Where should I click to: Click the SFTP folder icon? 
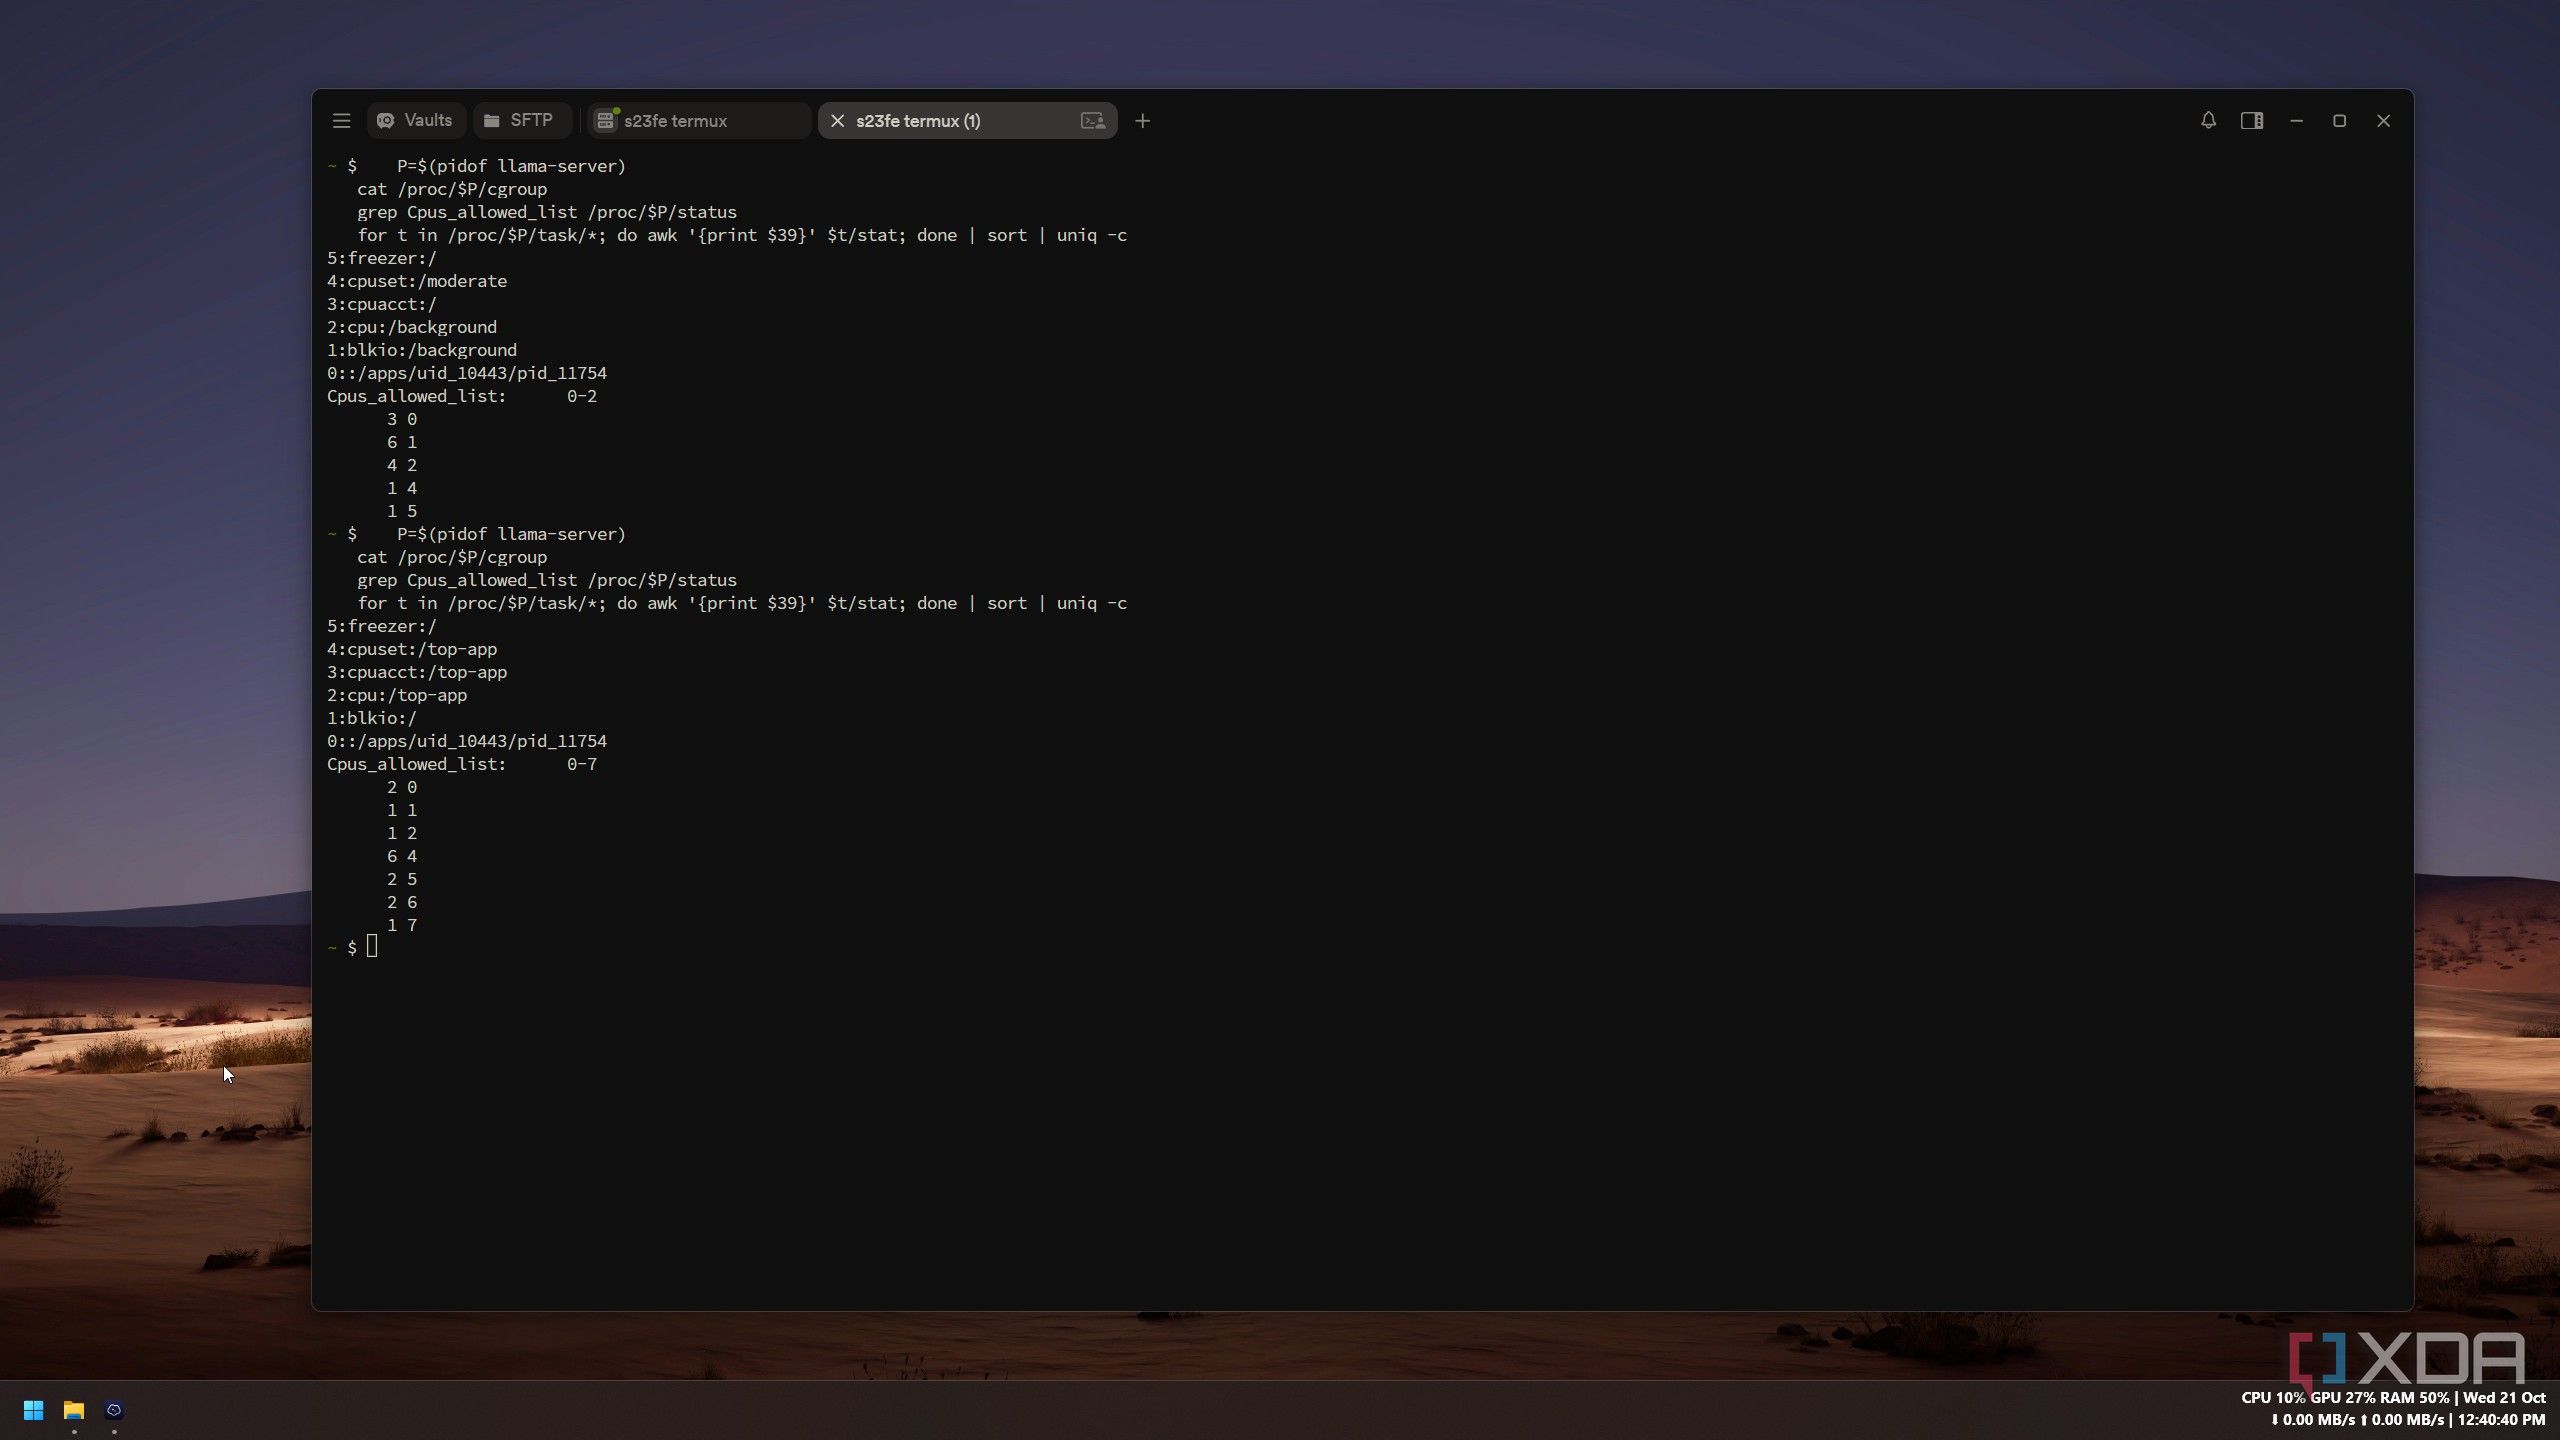[492, 121]
